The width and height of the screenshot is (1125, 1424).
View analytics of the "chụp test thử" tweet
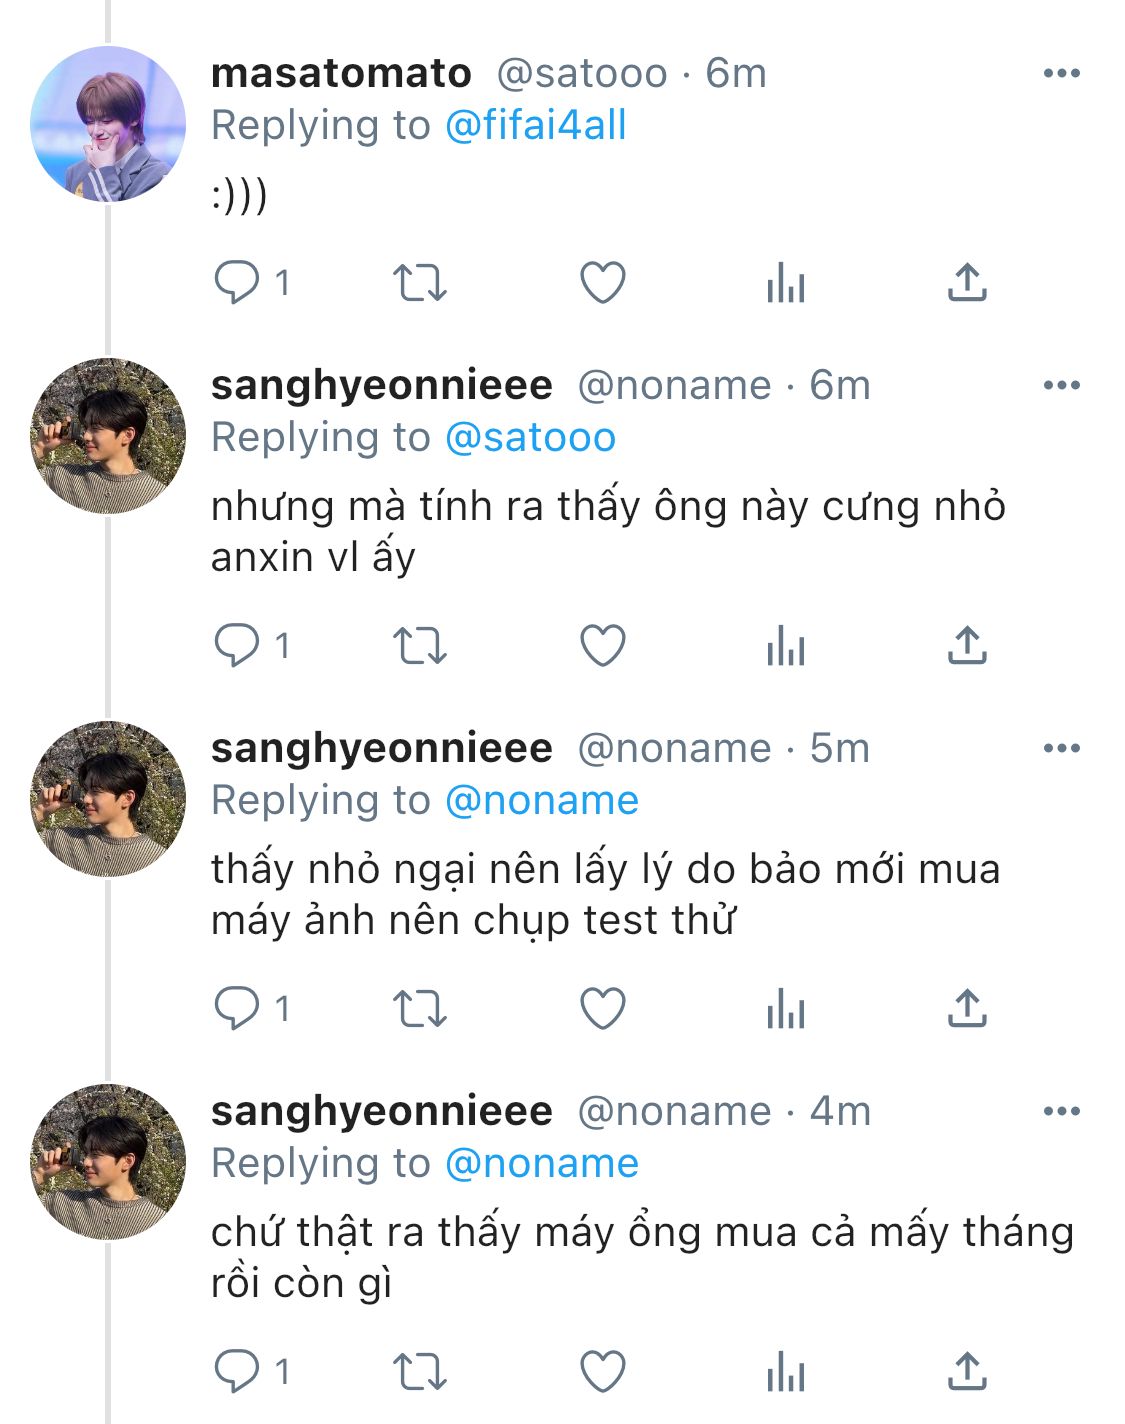pos(786,1010)
